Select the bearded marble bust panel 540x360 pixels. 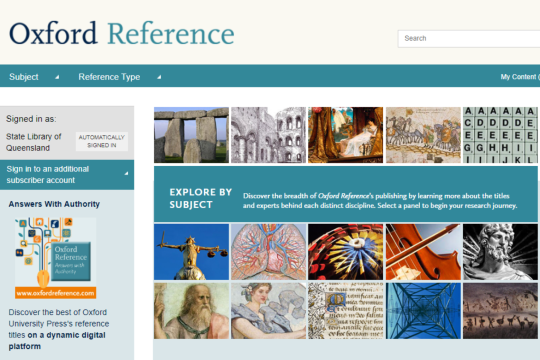pos(500,252)
